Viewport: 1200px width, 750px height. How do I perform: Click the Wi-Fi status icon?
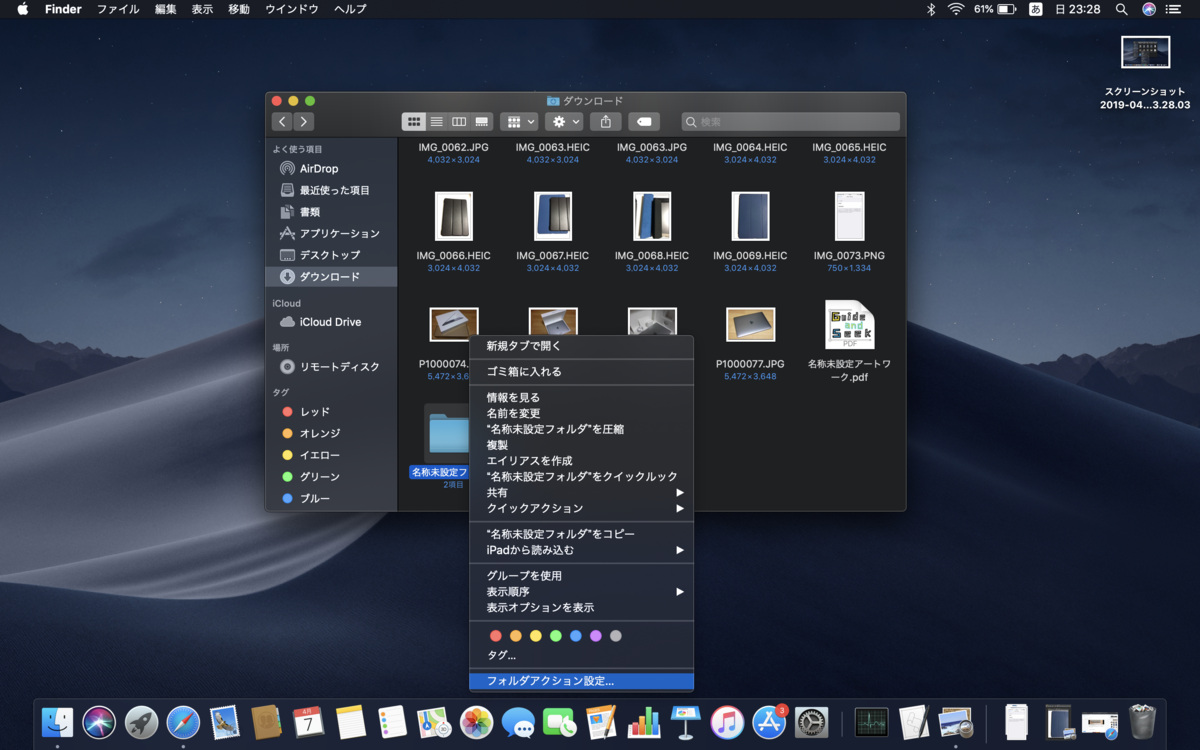[x=956, y=9]
